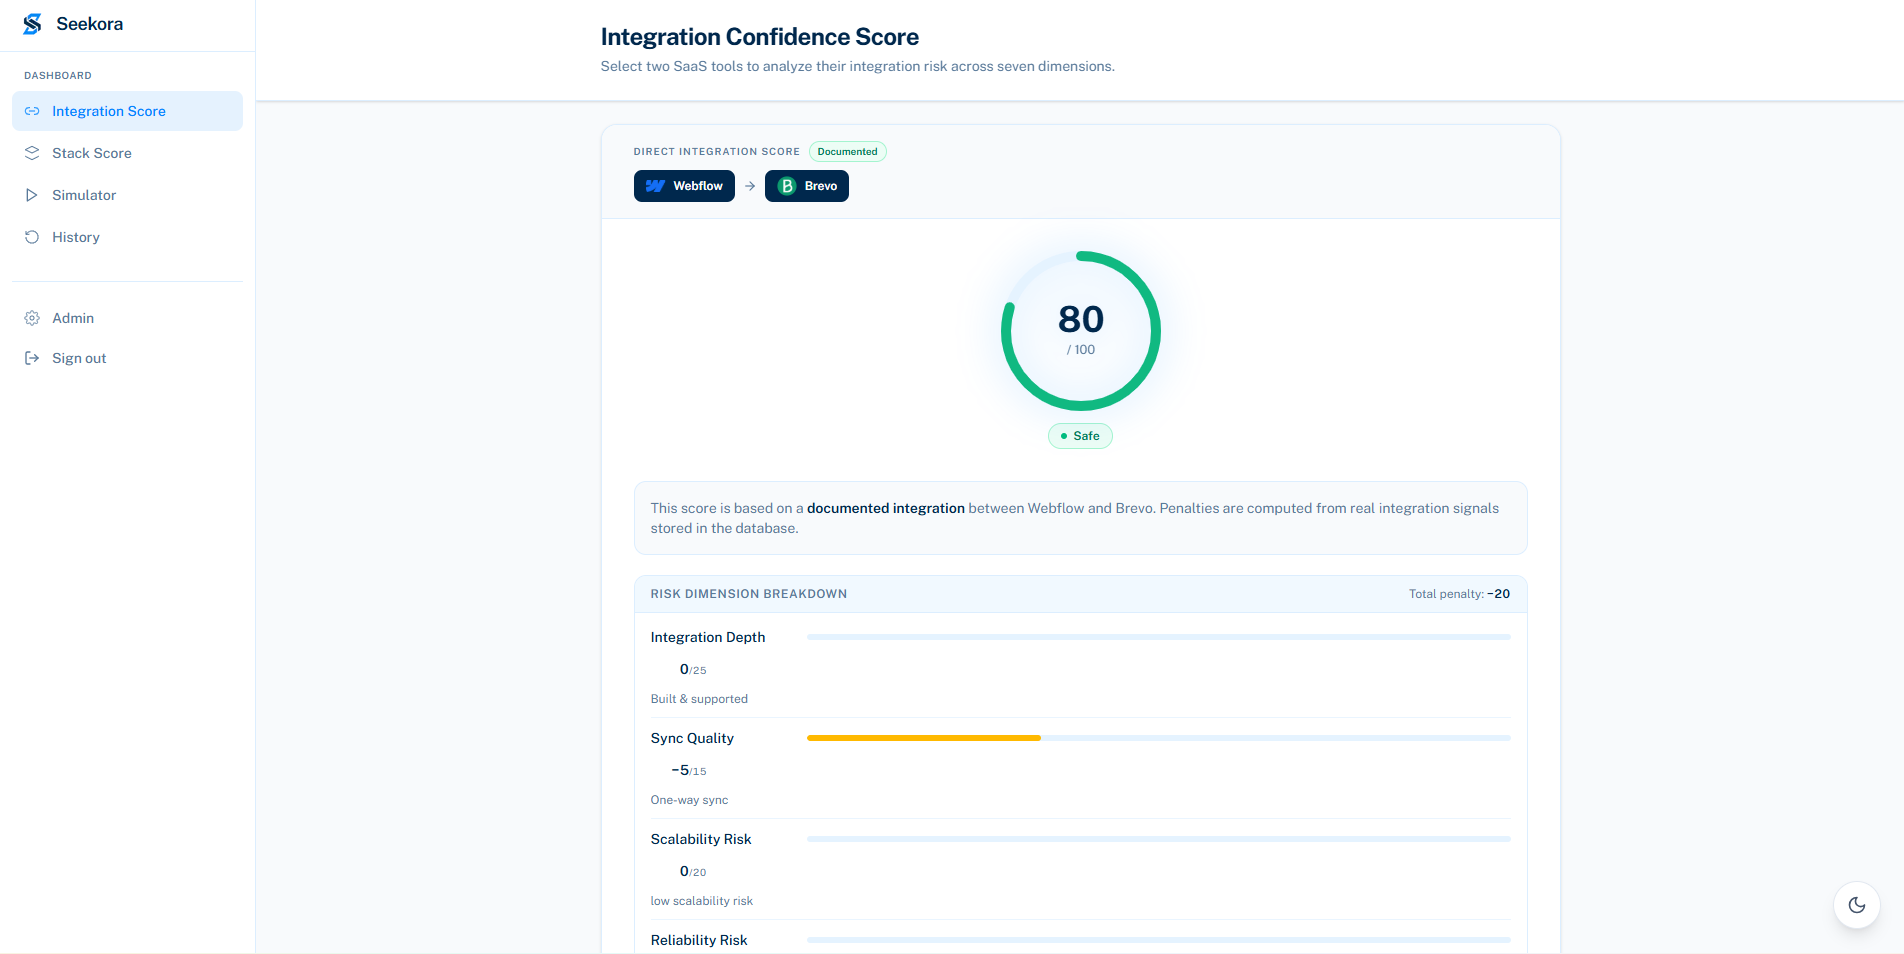
Task: Click the Seekora logo icon
Action: 32,24
